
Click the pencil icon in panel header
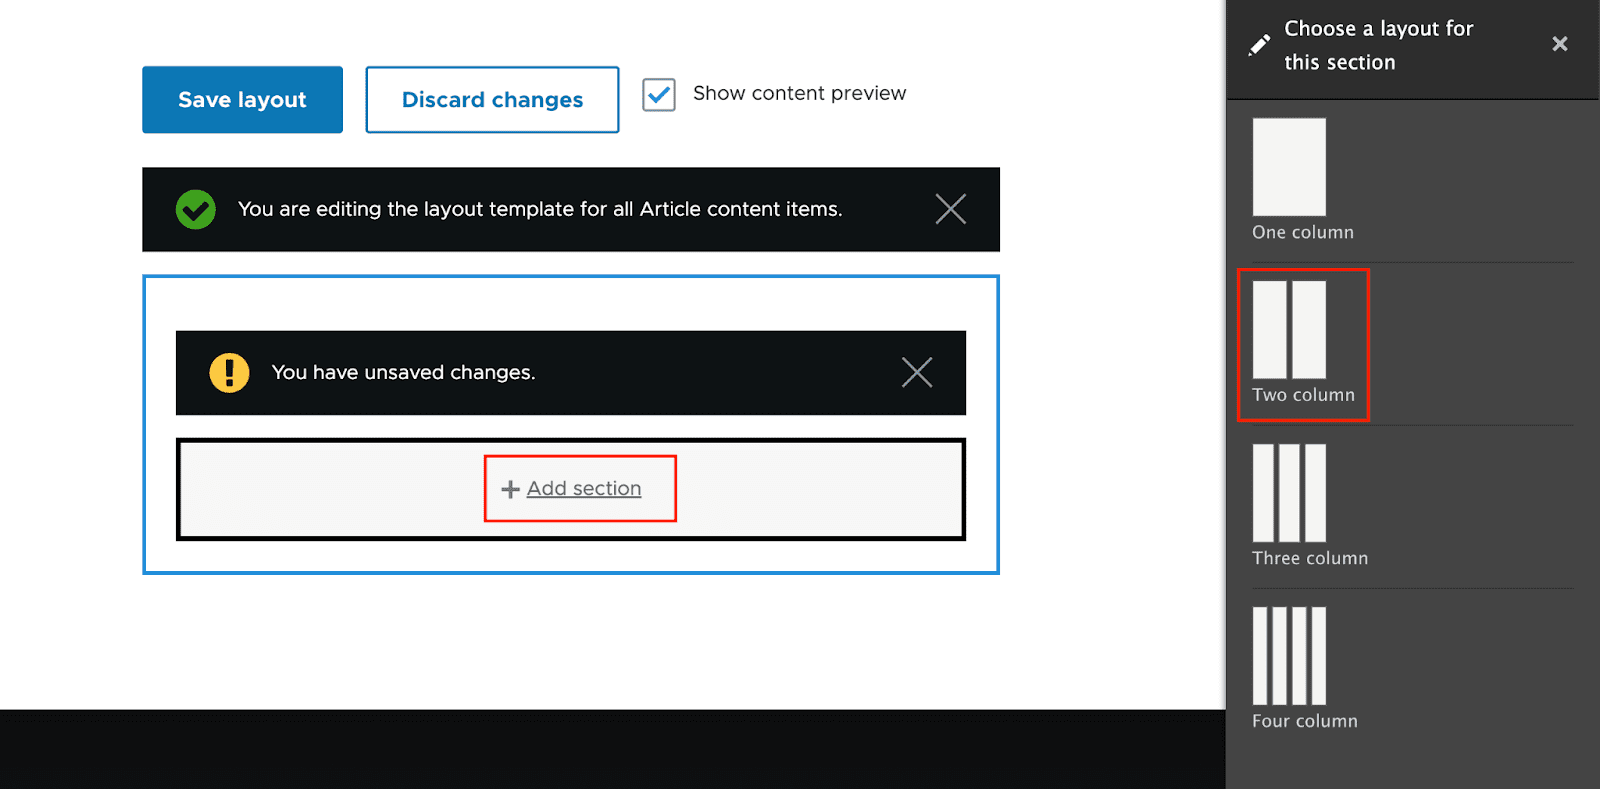pyautogui.click(x=1260, y=45)
